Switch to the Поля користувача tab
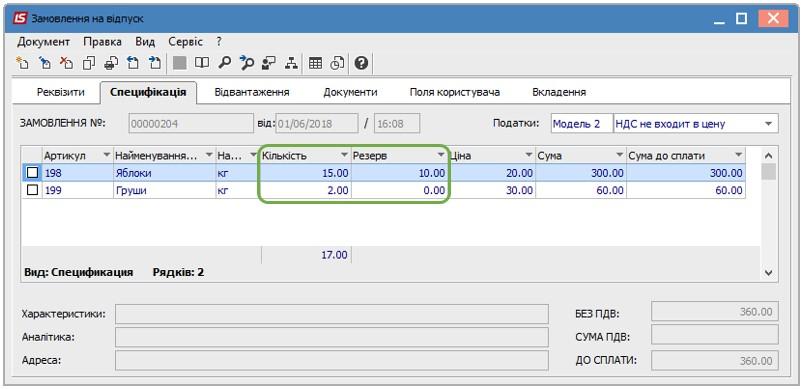 tap(455, 92)
